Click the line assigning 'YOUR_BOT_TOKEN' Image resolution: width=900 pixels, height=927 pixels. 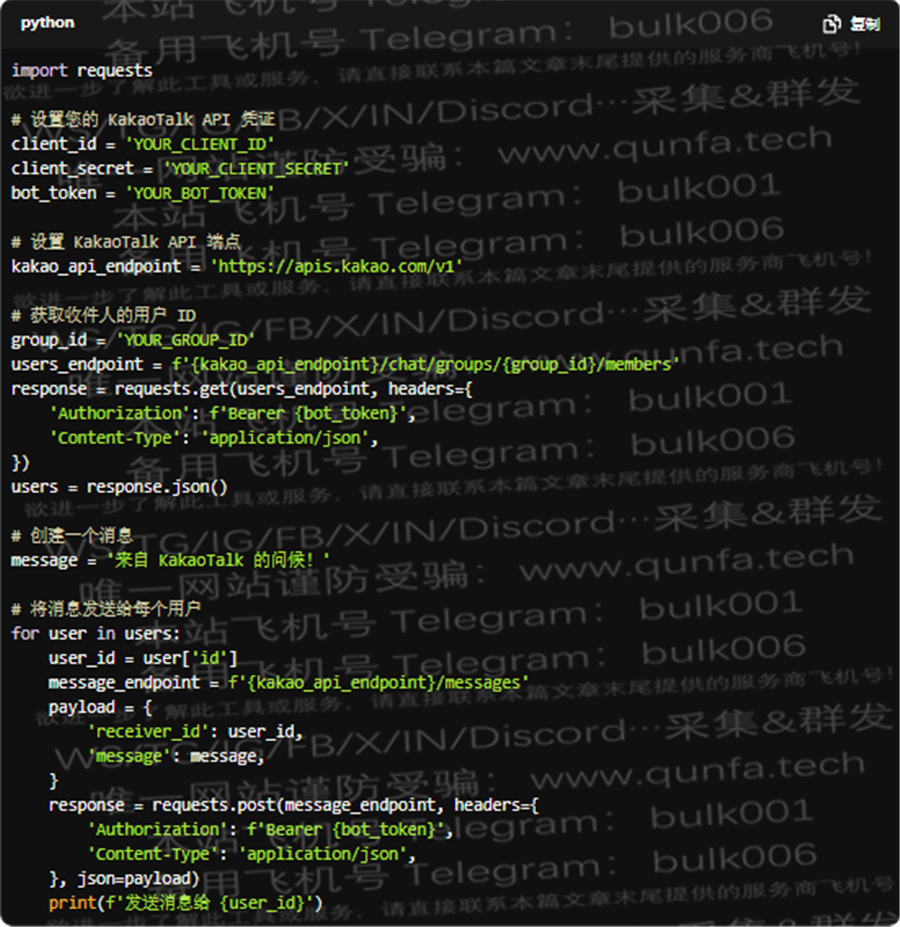click(x=143, y=193)
